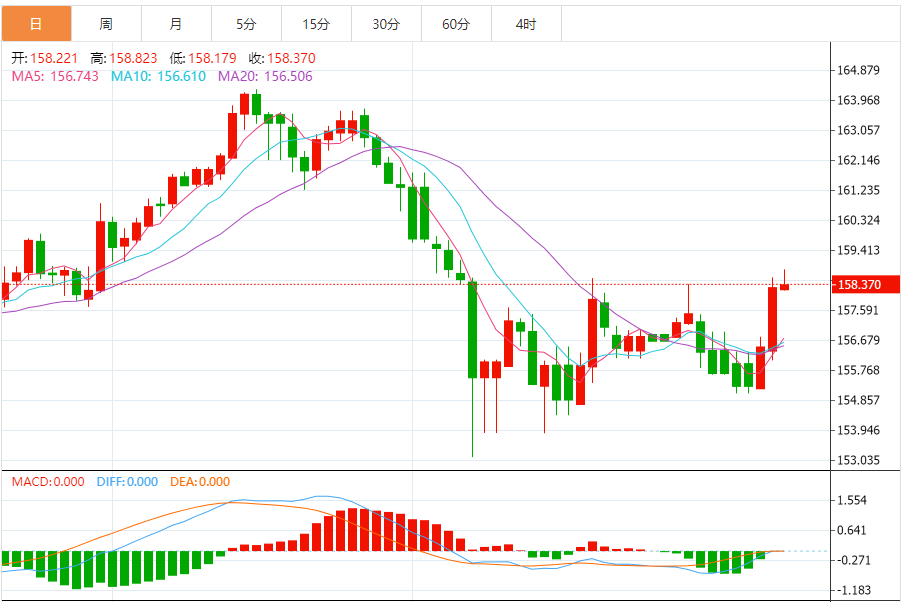Viewport: 905px width, 602px height.
Task: Click the MACD axis label -1.183
Action: click(854, 590)
